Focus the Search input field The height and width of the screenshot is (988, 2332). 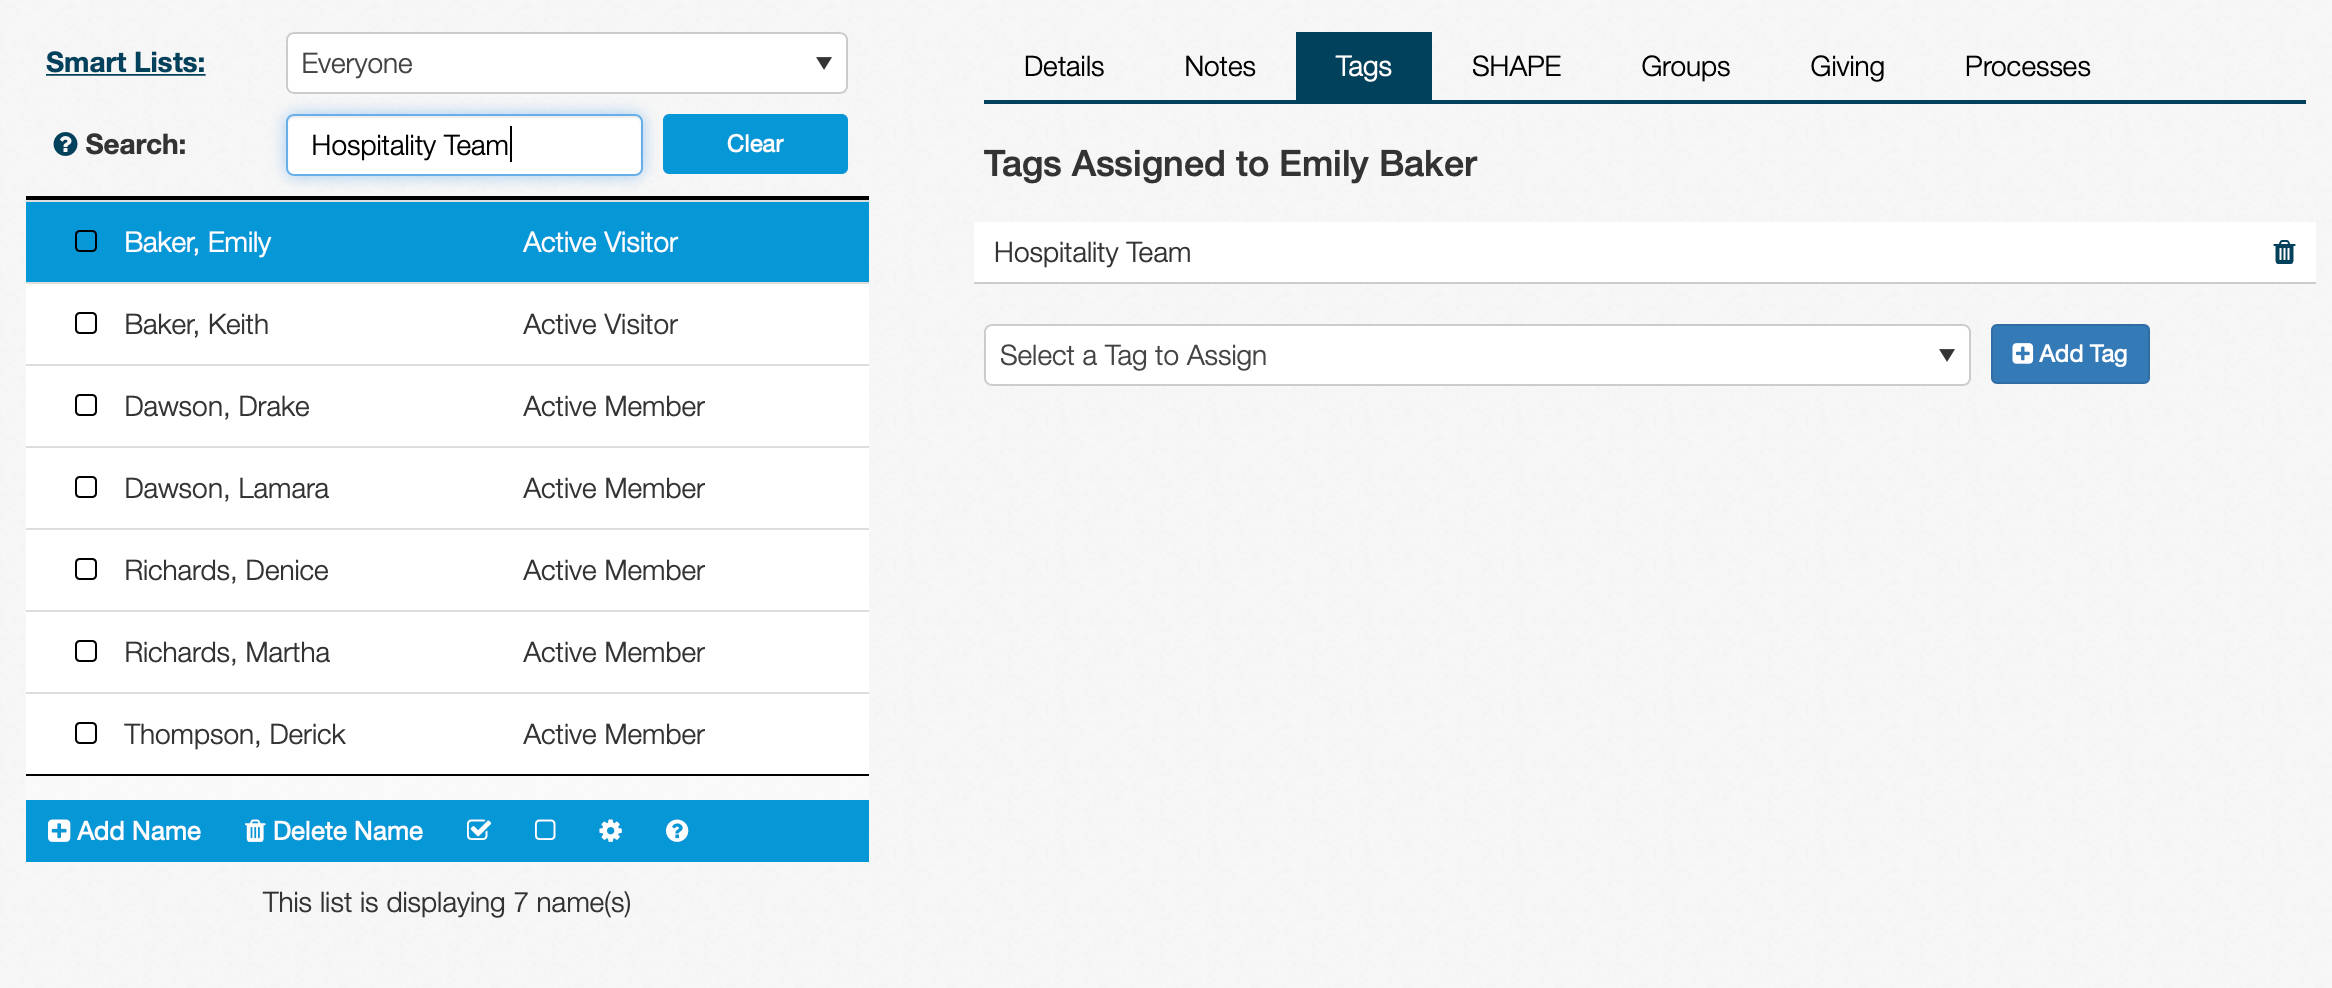[x=464, y=145]
